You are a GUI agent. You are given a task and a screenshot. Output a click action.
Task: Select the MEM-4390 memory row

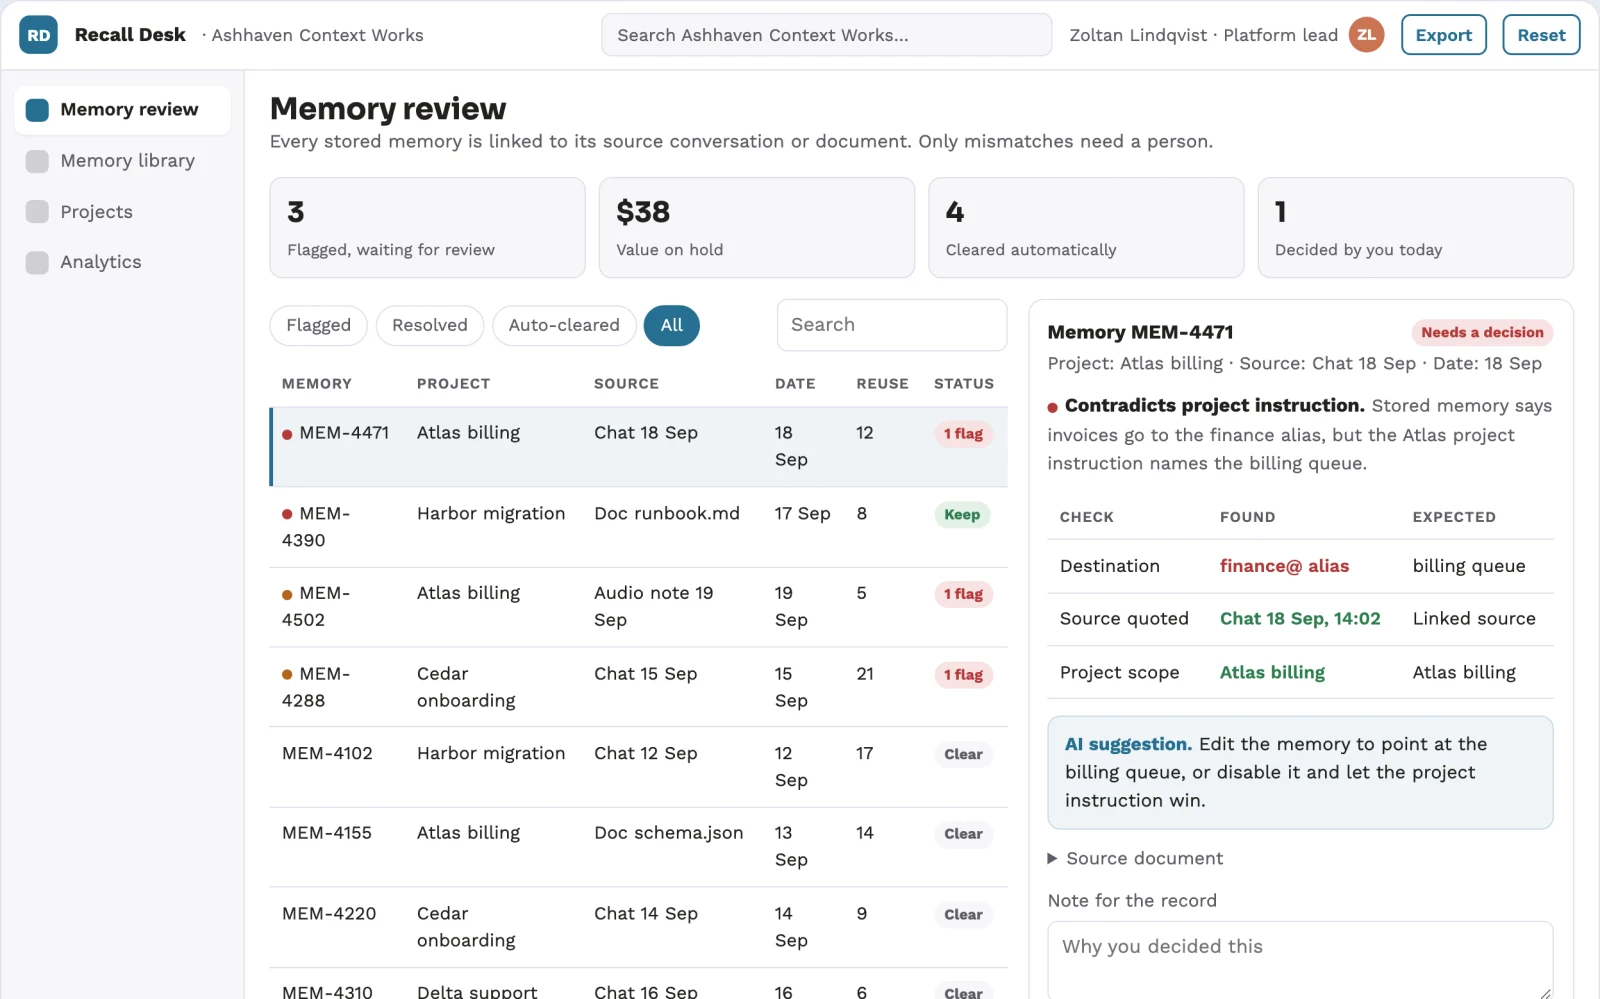point(640,527)
